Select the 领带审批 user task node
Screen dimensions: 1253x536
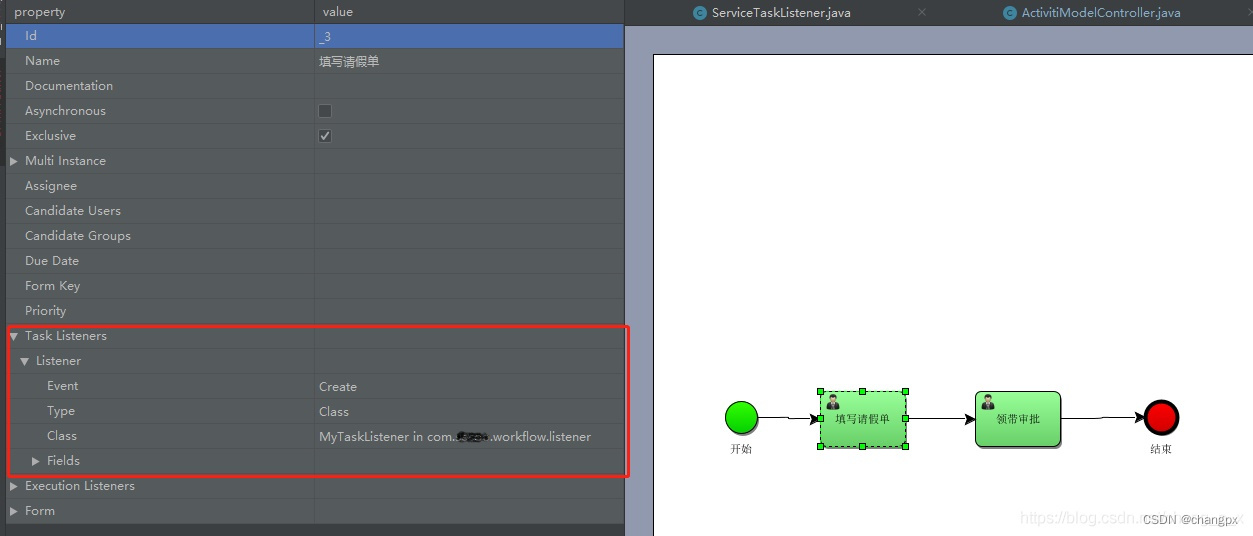click(1018, 419)
